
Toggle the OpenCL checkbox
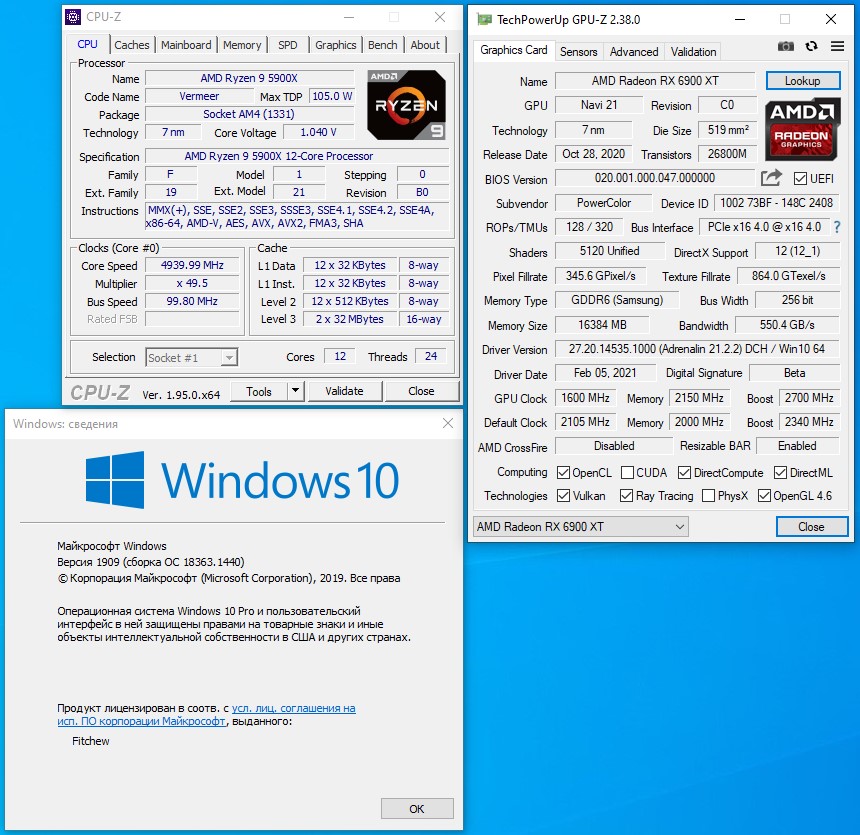(563, 472)
